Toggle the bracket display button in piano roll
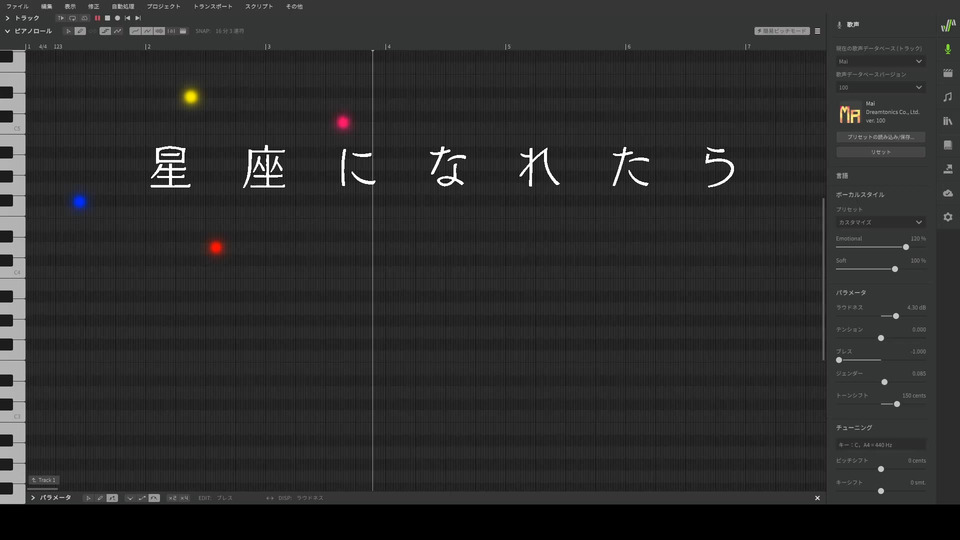Image resolution: width=960 pixels, height=540 pixels. [x=171, y=31]
